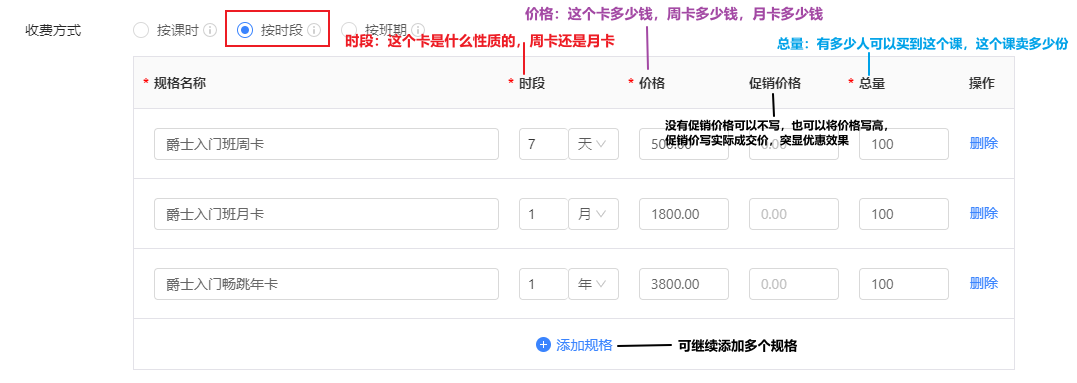Click the 添加规格 link
This screenshot has height=383, width=1077.
(x=584, y=345)
